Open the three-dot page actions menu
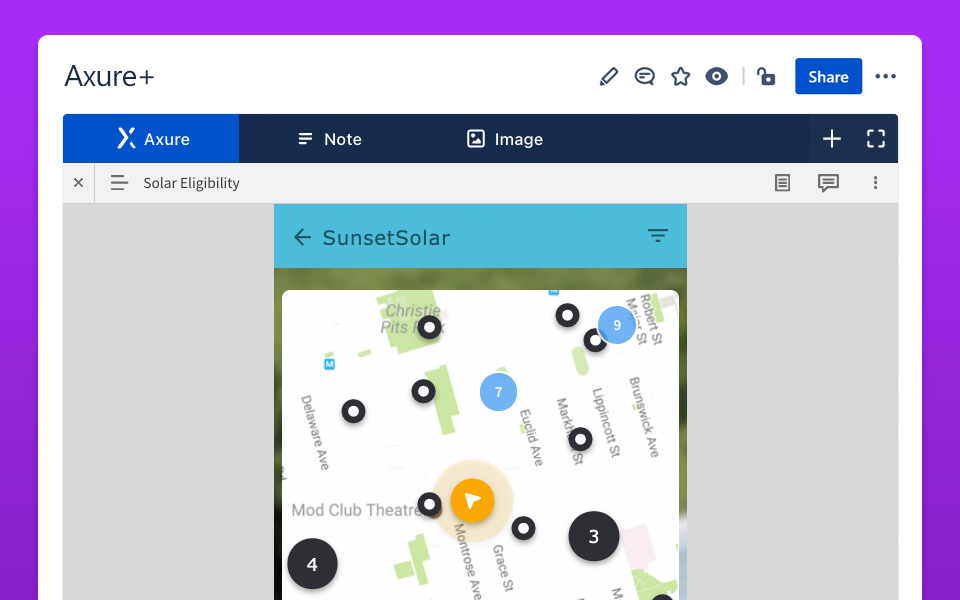Screen dimensions: 960x600 pyautogui.click(x=885, y=77)
